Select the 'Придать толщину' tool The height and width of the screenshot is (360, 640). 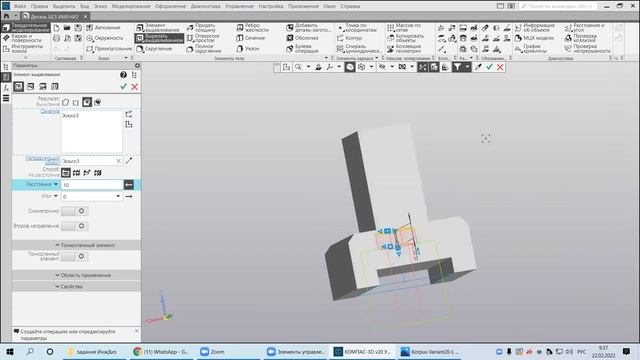[201, 28]
